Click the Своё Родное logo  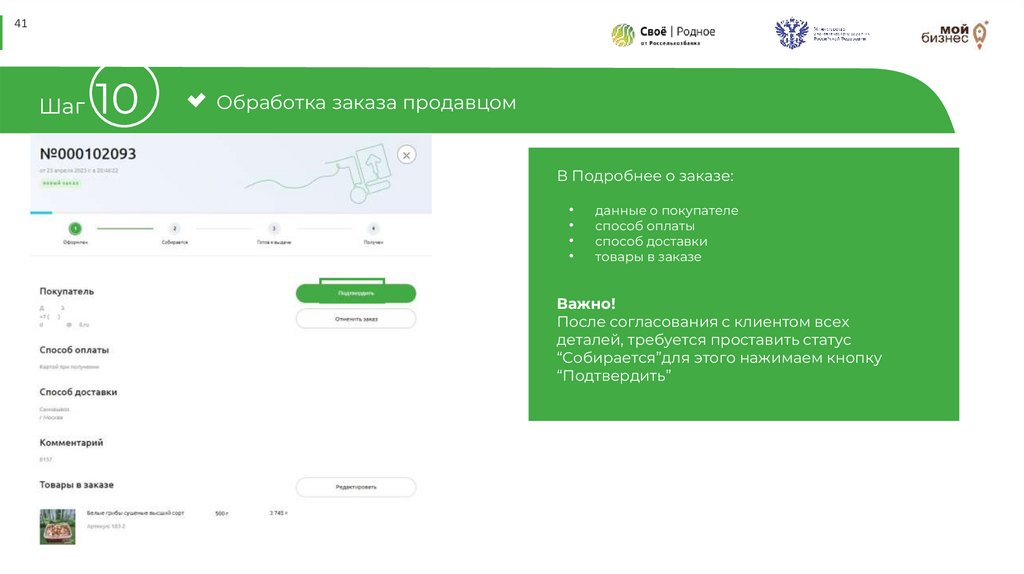tap(663, 35)
